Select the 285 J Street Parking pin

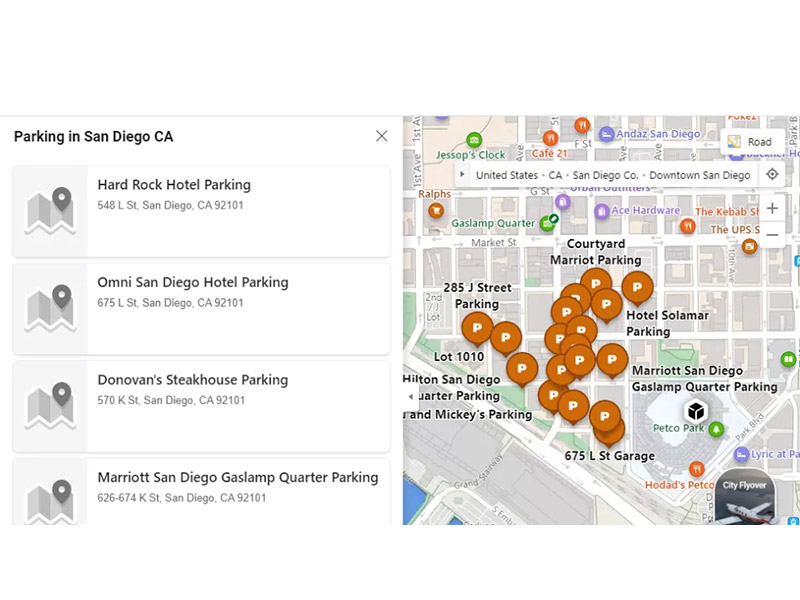point(477,329)
